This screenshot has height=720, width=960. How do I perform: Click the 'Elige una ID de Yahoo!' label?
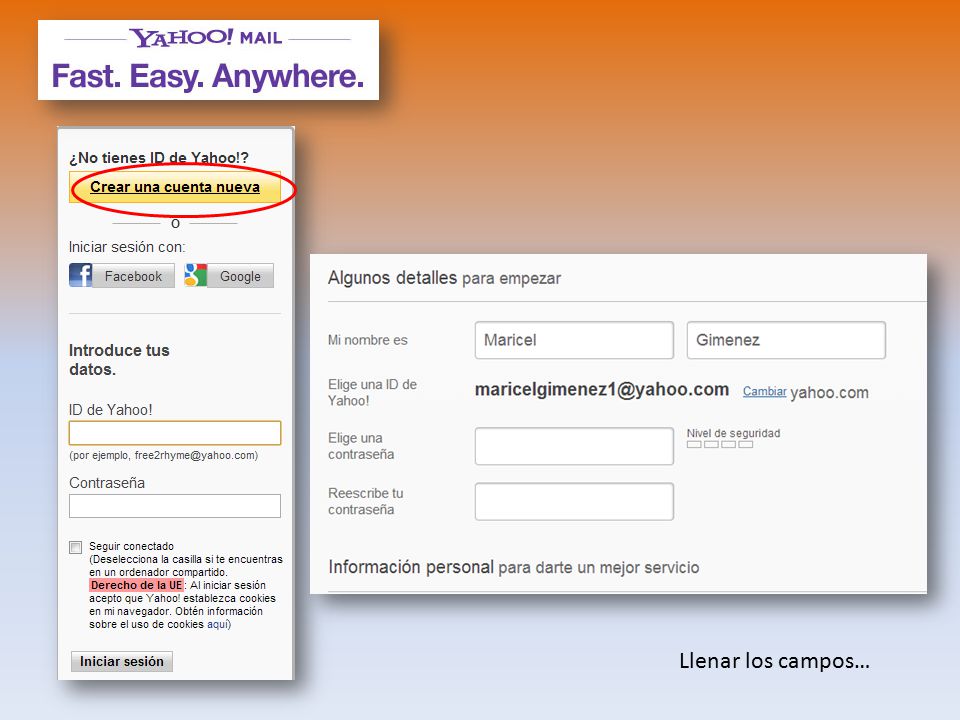372,392
